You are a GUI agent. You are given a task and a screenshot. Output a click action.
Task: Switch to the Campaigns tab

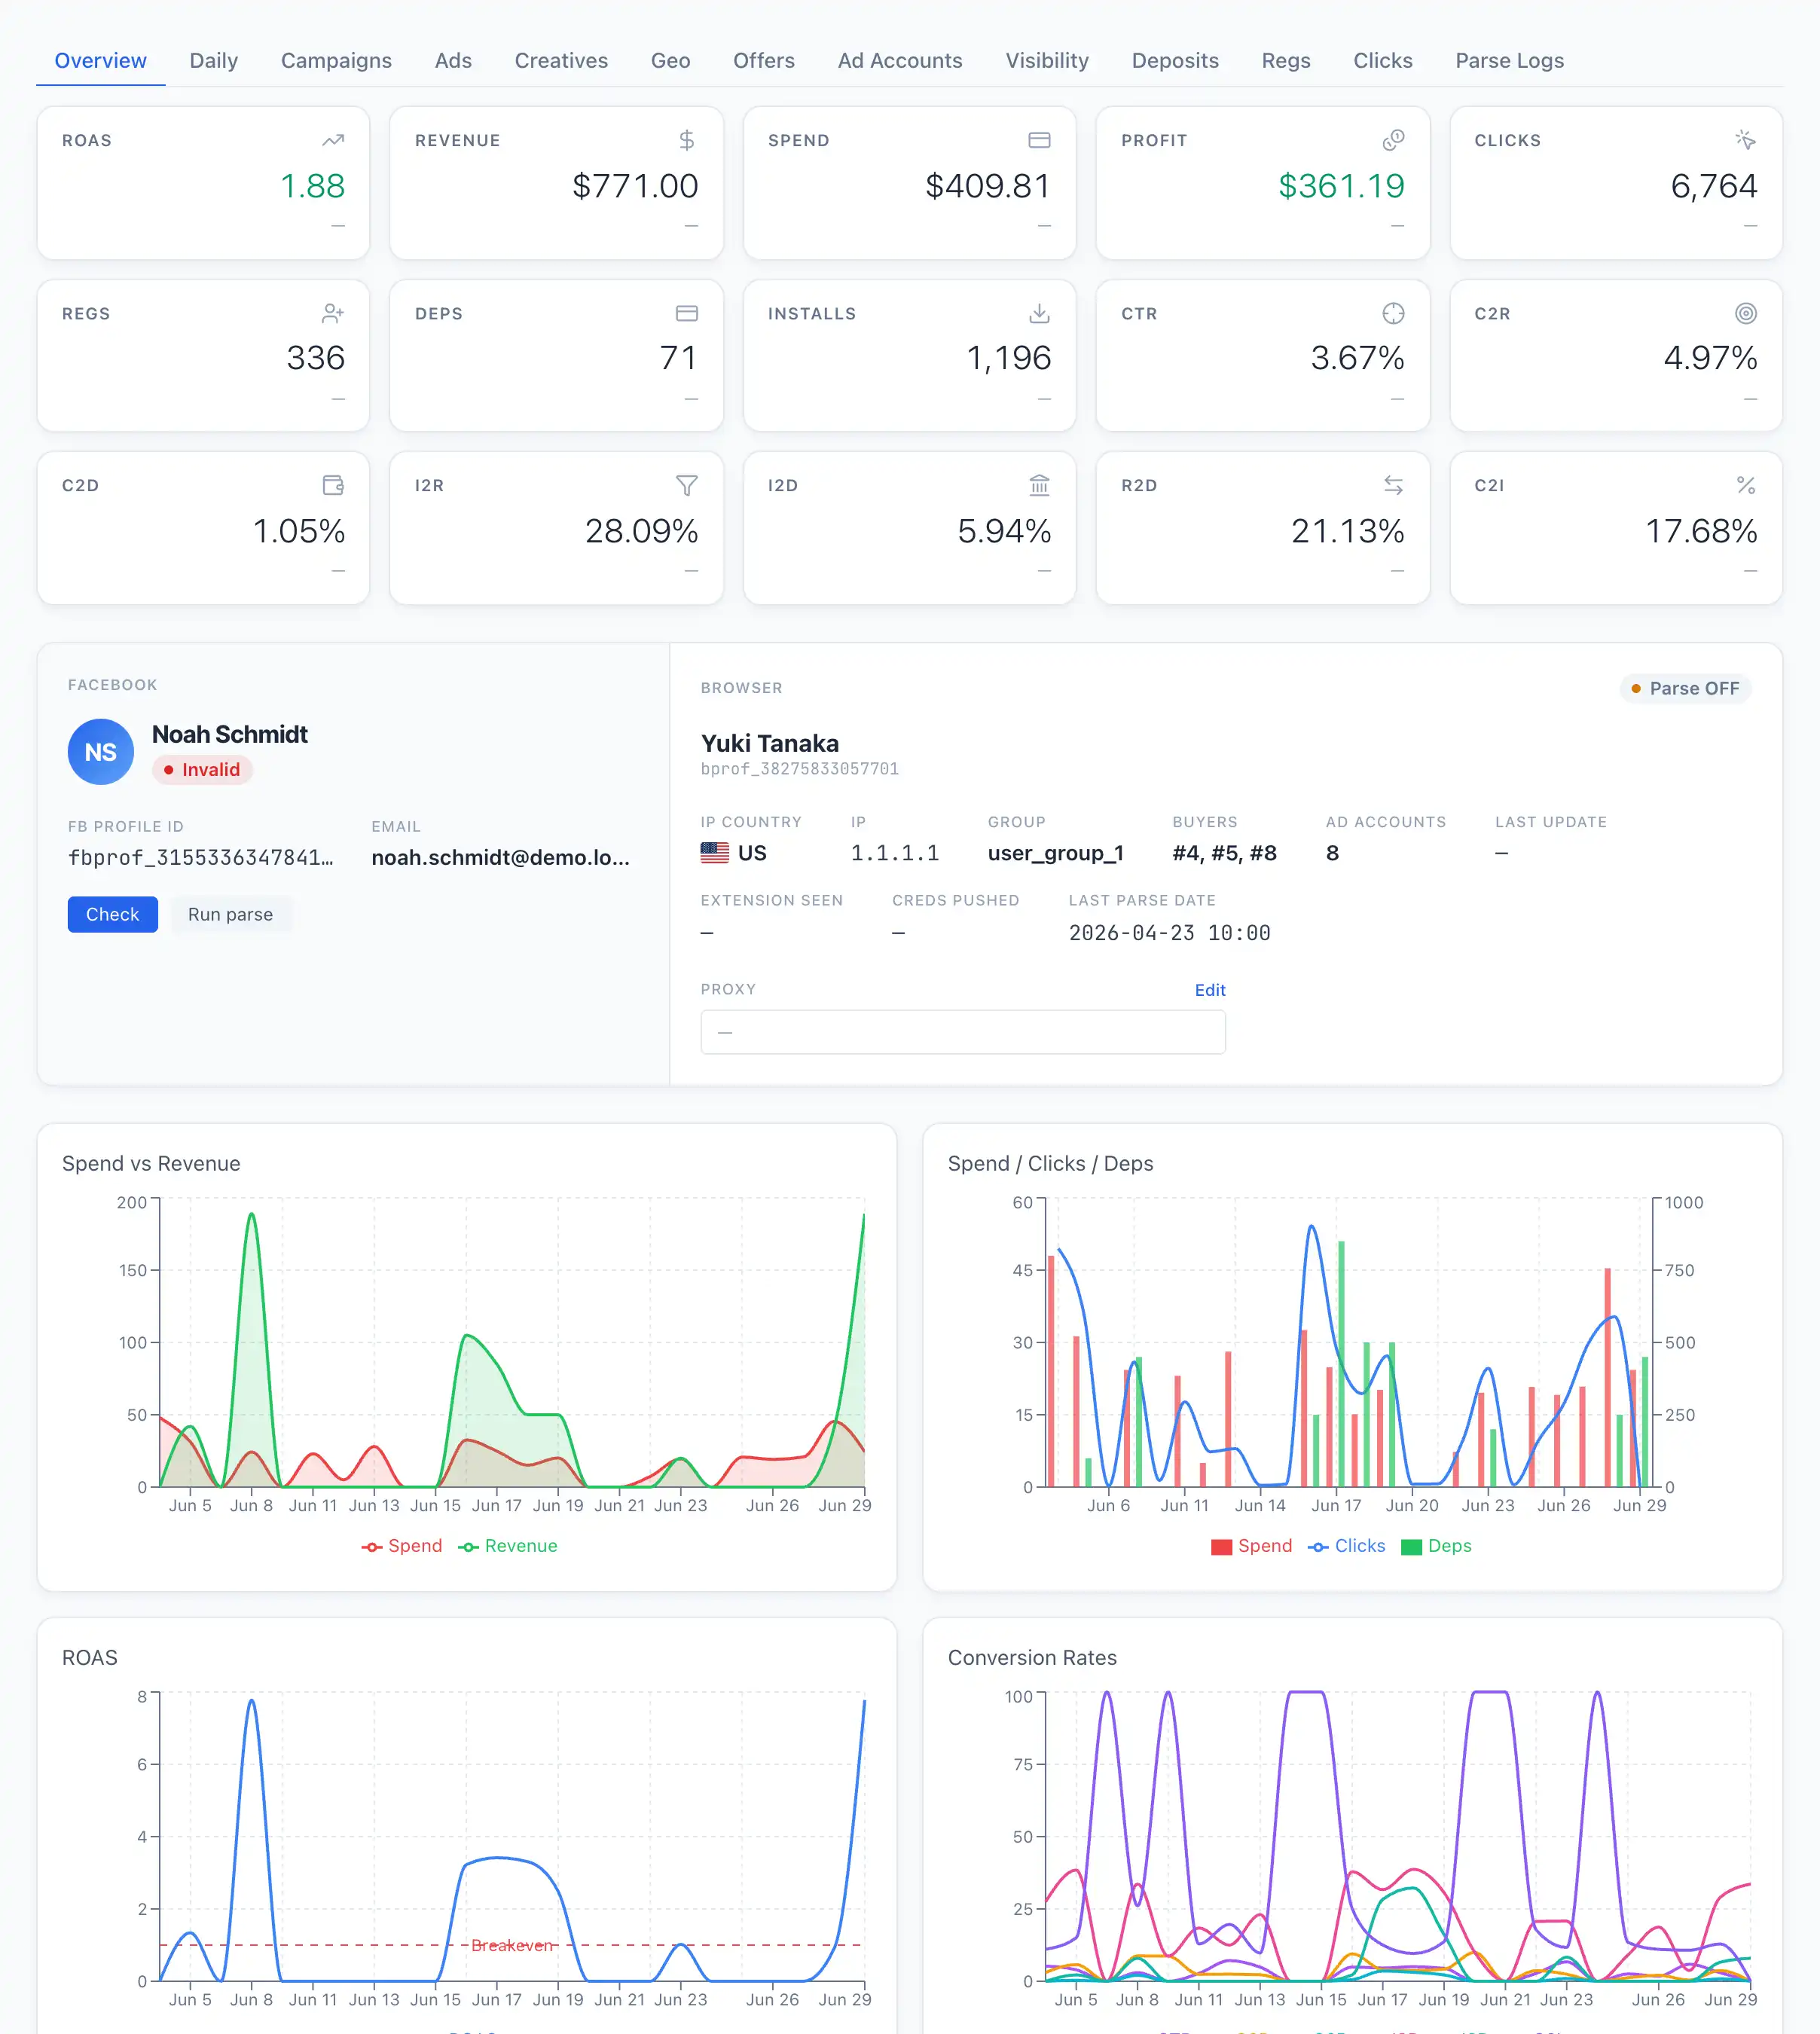(x=336, y=60)
